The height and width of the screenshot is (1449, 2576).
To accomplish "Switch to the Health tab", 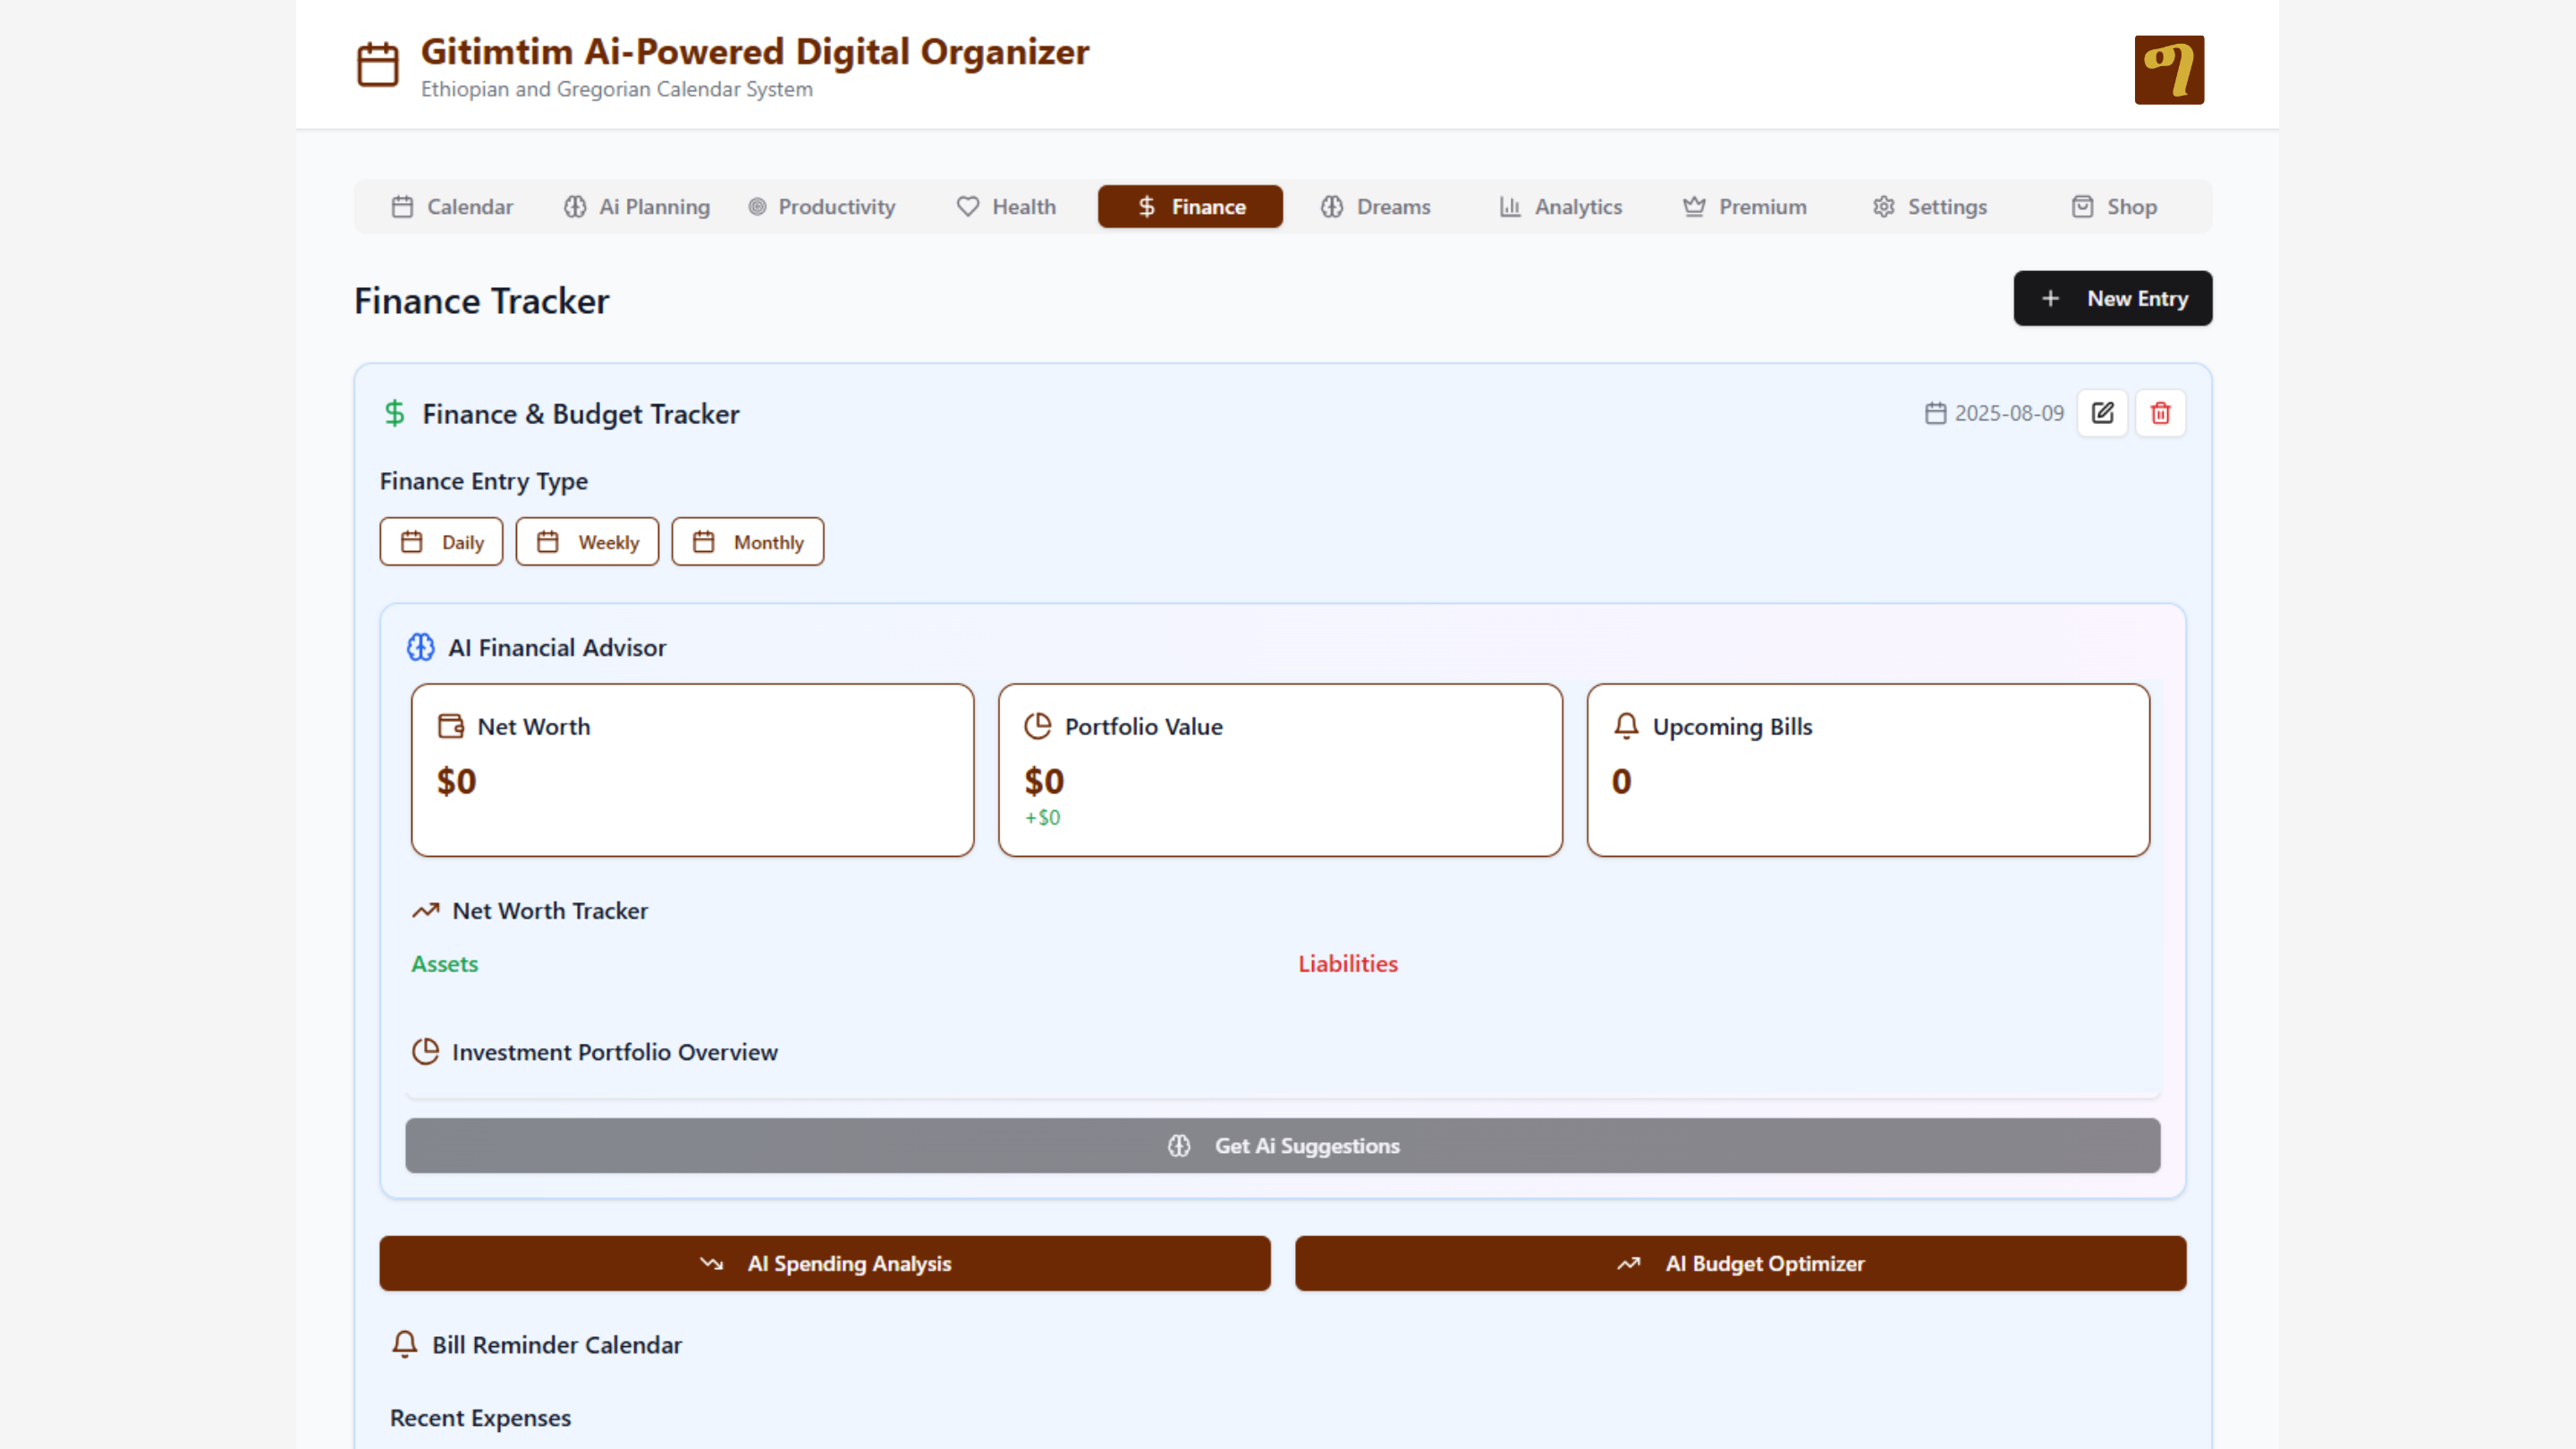I will click(x=1006, y=207).
